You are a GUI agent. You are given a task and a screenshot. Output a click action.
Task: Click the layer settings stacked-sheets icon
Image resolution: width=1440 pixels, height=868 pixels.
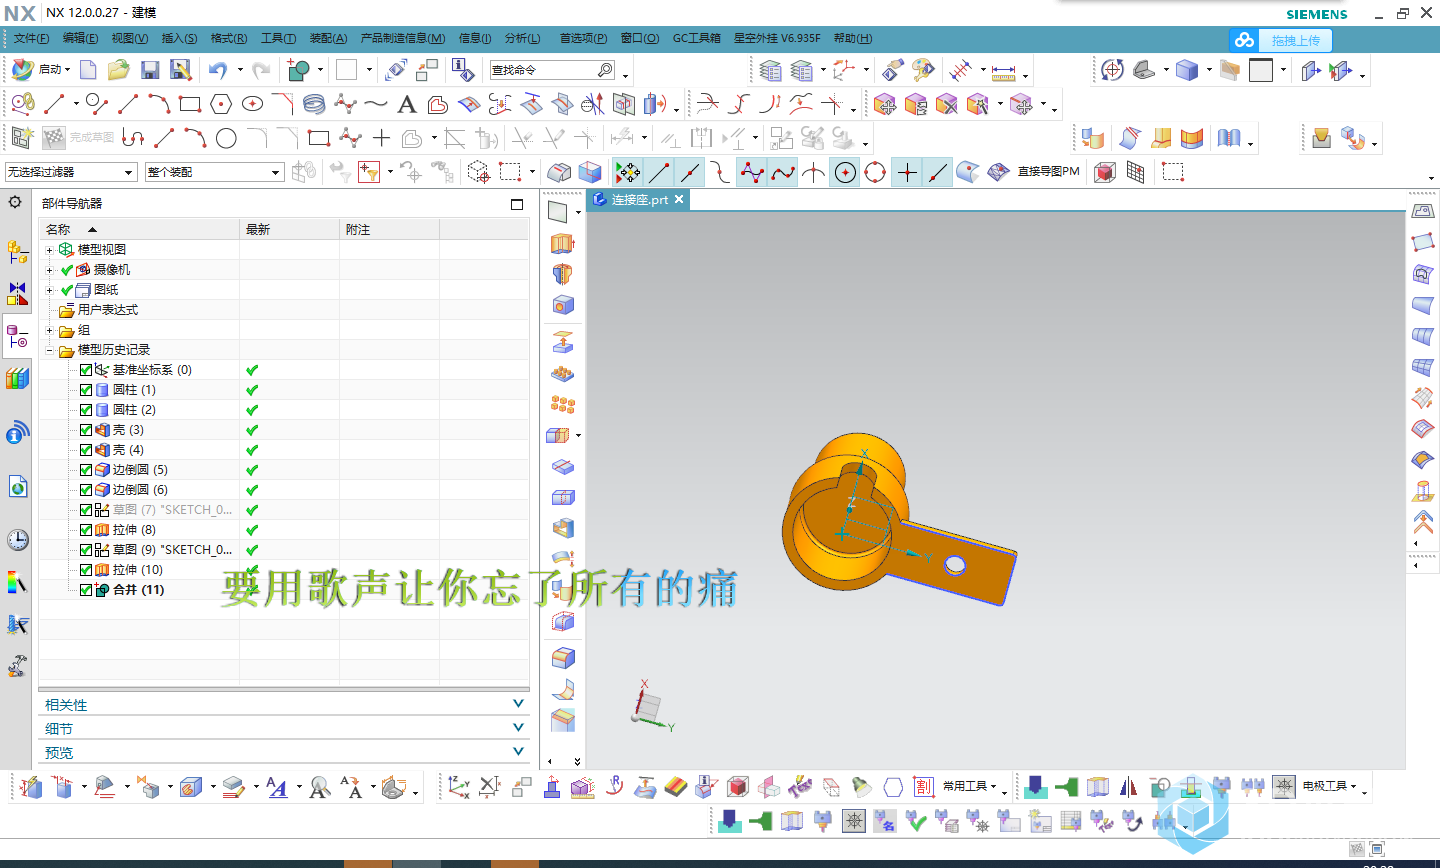[770, 70]
